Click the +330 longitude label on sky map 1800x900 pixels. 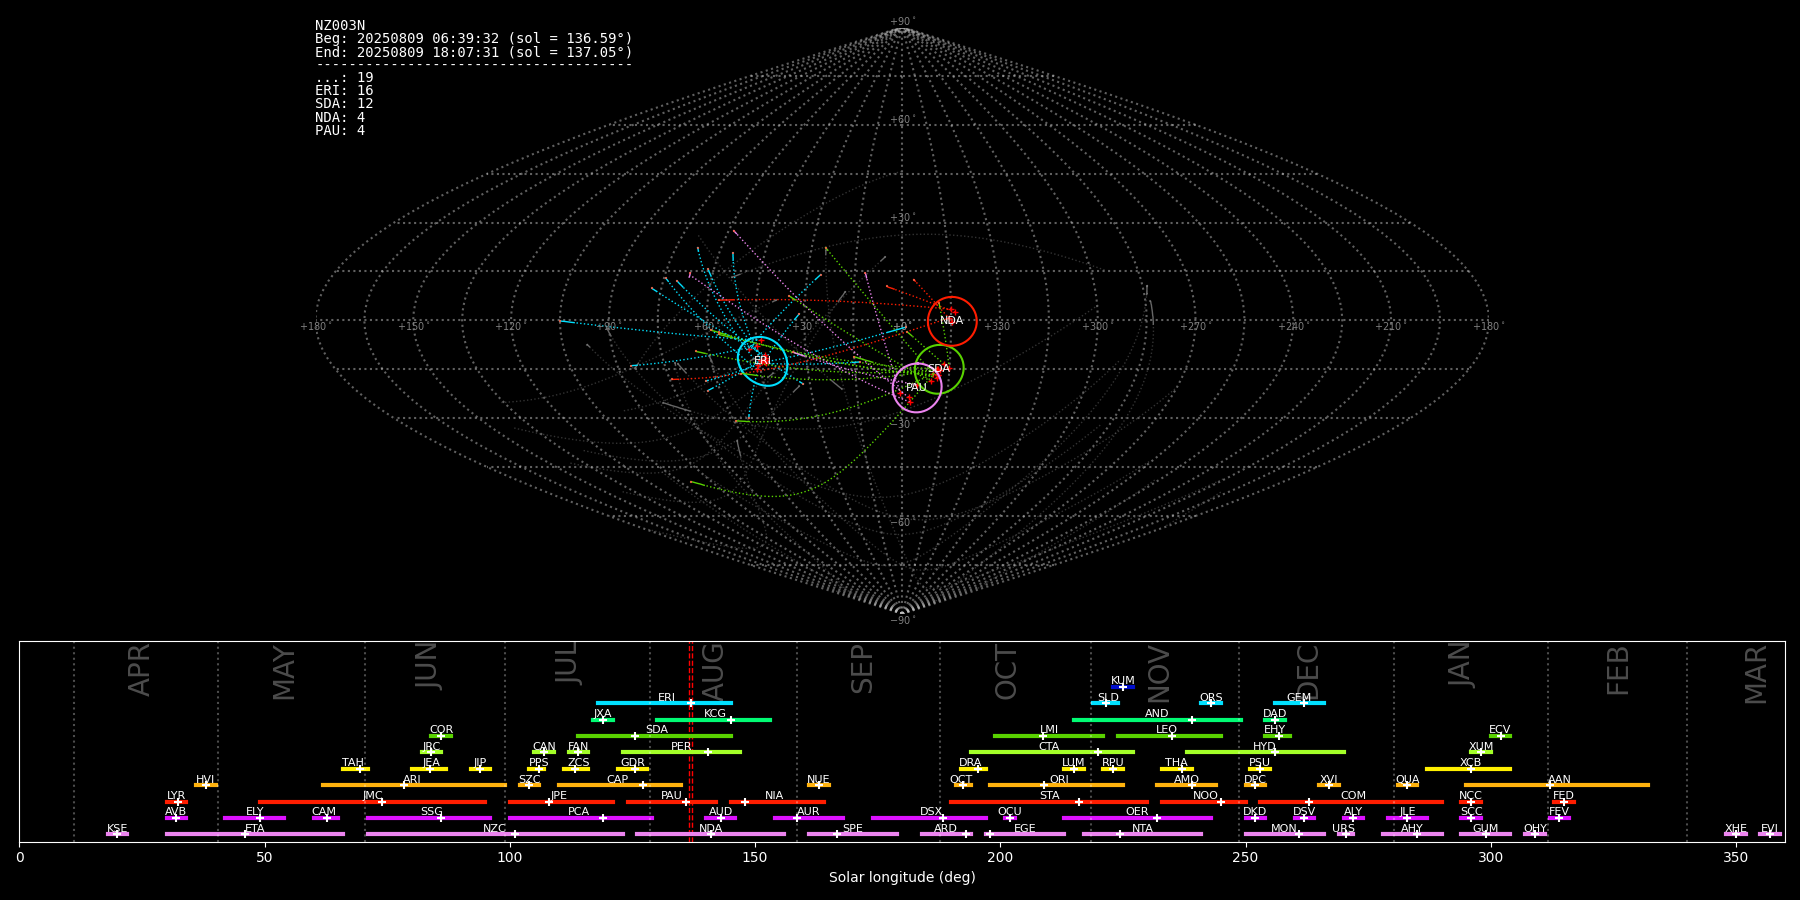997,327
